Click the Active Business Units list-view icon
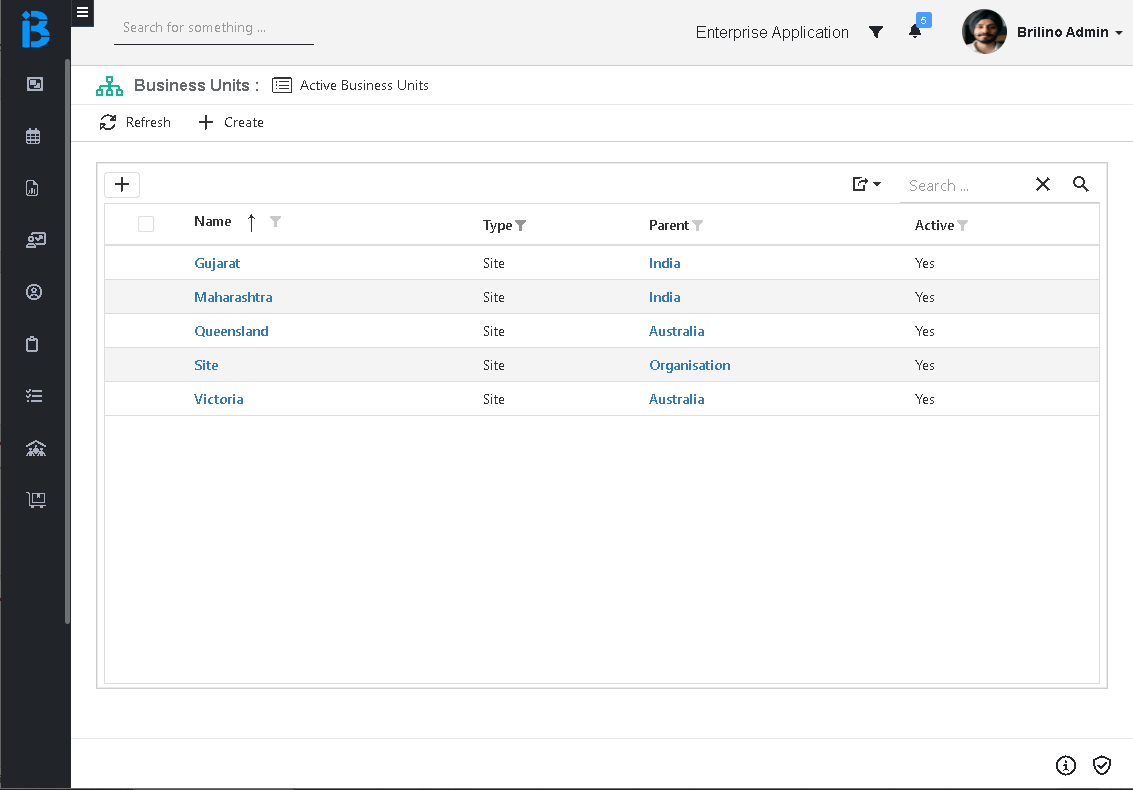1133x790 pixels. pos(282,85)
